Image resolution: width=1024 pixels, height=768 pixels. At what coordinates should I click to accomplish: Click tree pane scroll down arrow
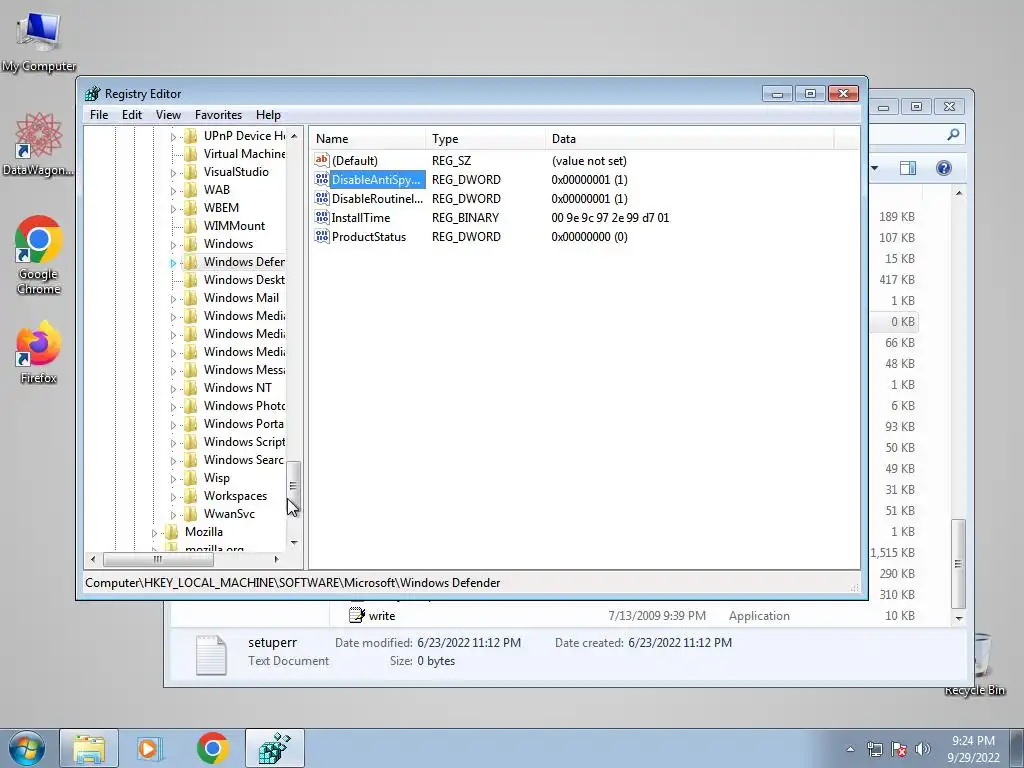[294, 542]
